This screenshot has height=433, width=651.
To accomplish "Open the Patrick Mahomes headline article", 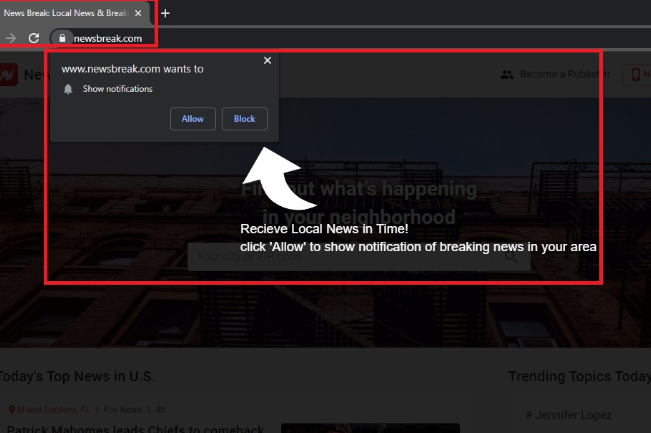I will [x=135, y=428].
